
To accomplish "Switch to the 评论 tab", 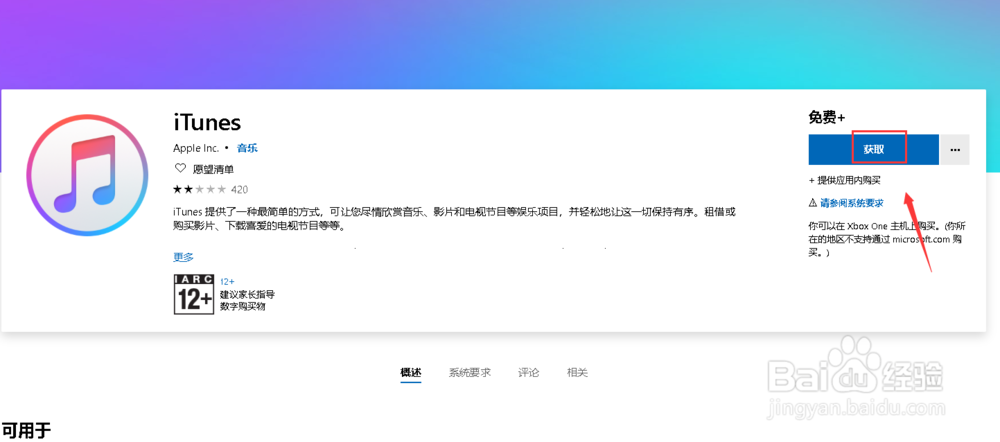I will [529, 372].
